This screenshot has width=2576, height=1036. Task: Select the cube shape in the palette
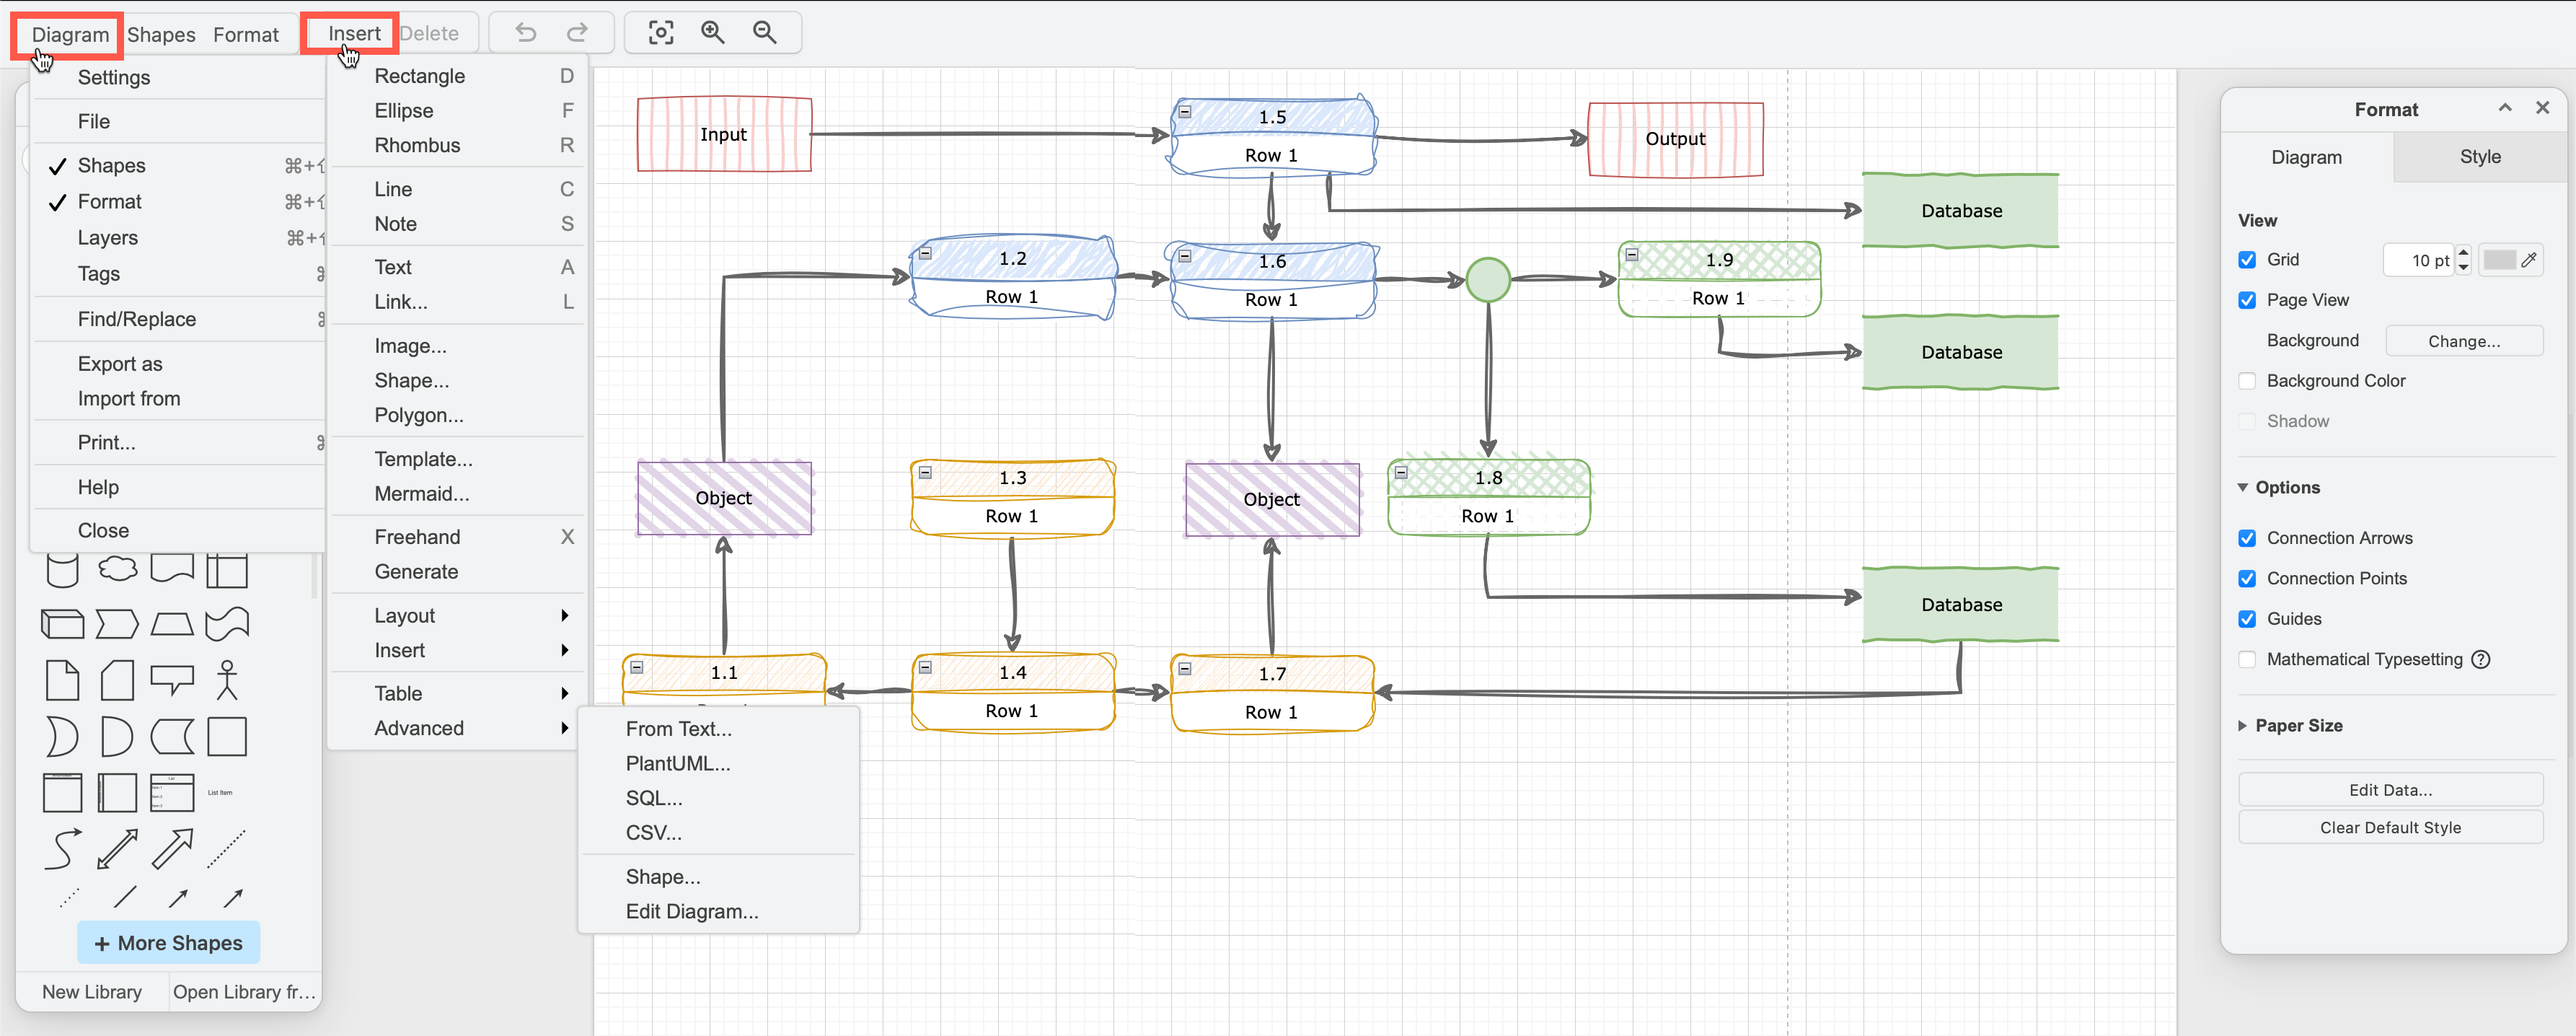click(62, 624)
